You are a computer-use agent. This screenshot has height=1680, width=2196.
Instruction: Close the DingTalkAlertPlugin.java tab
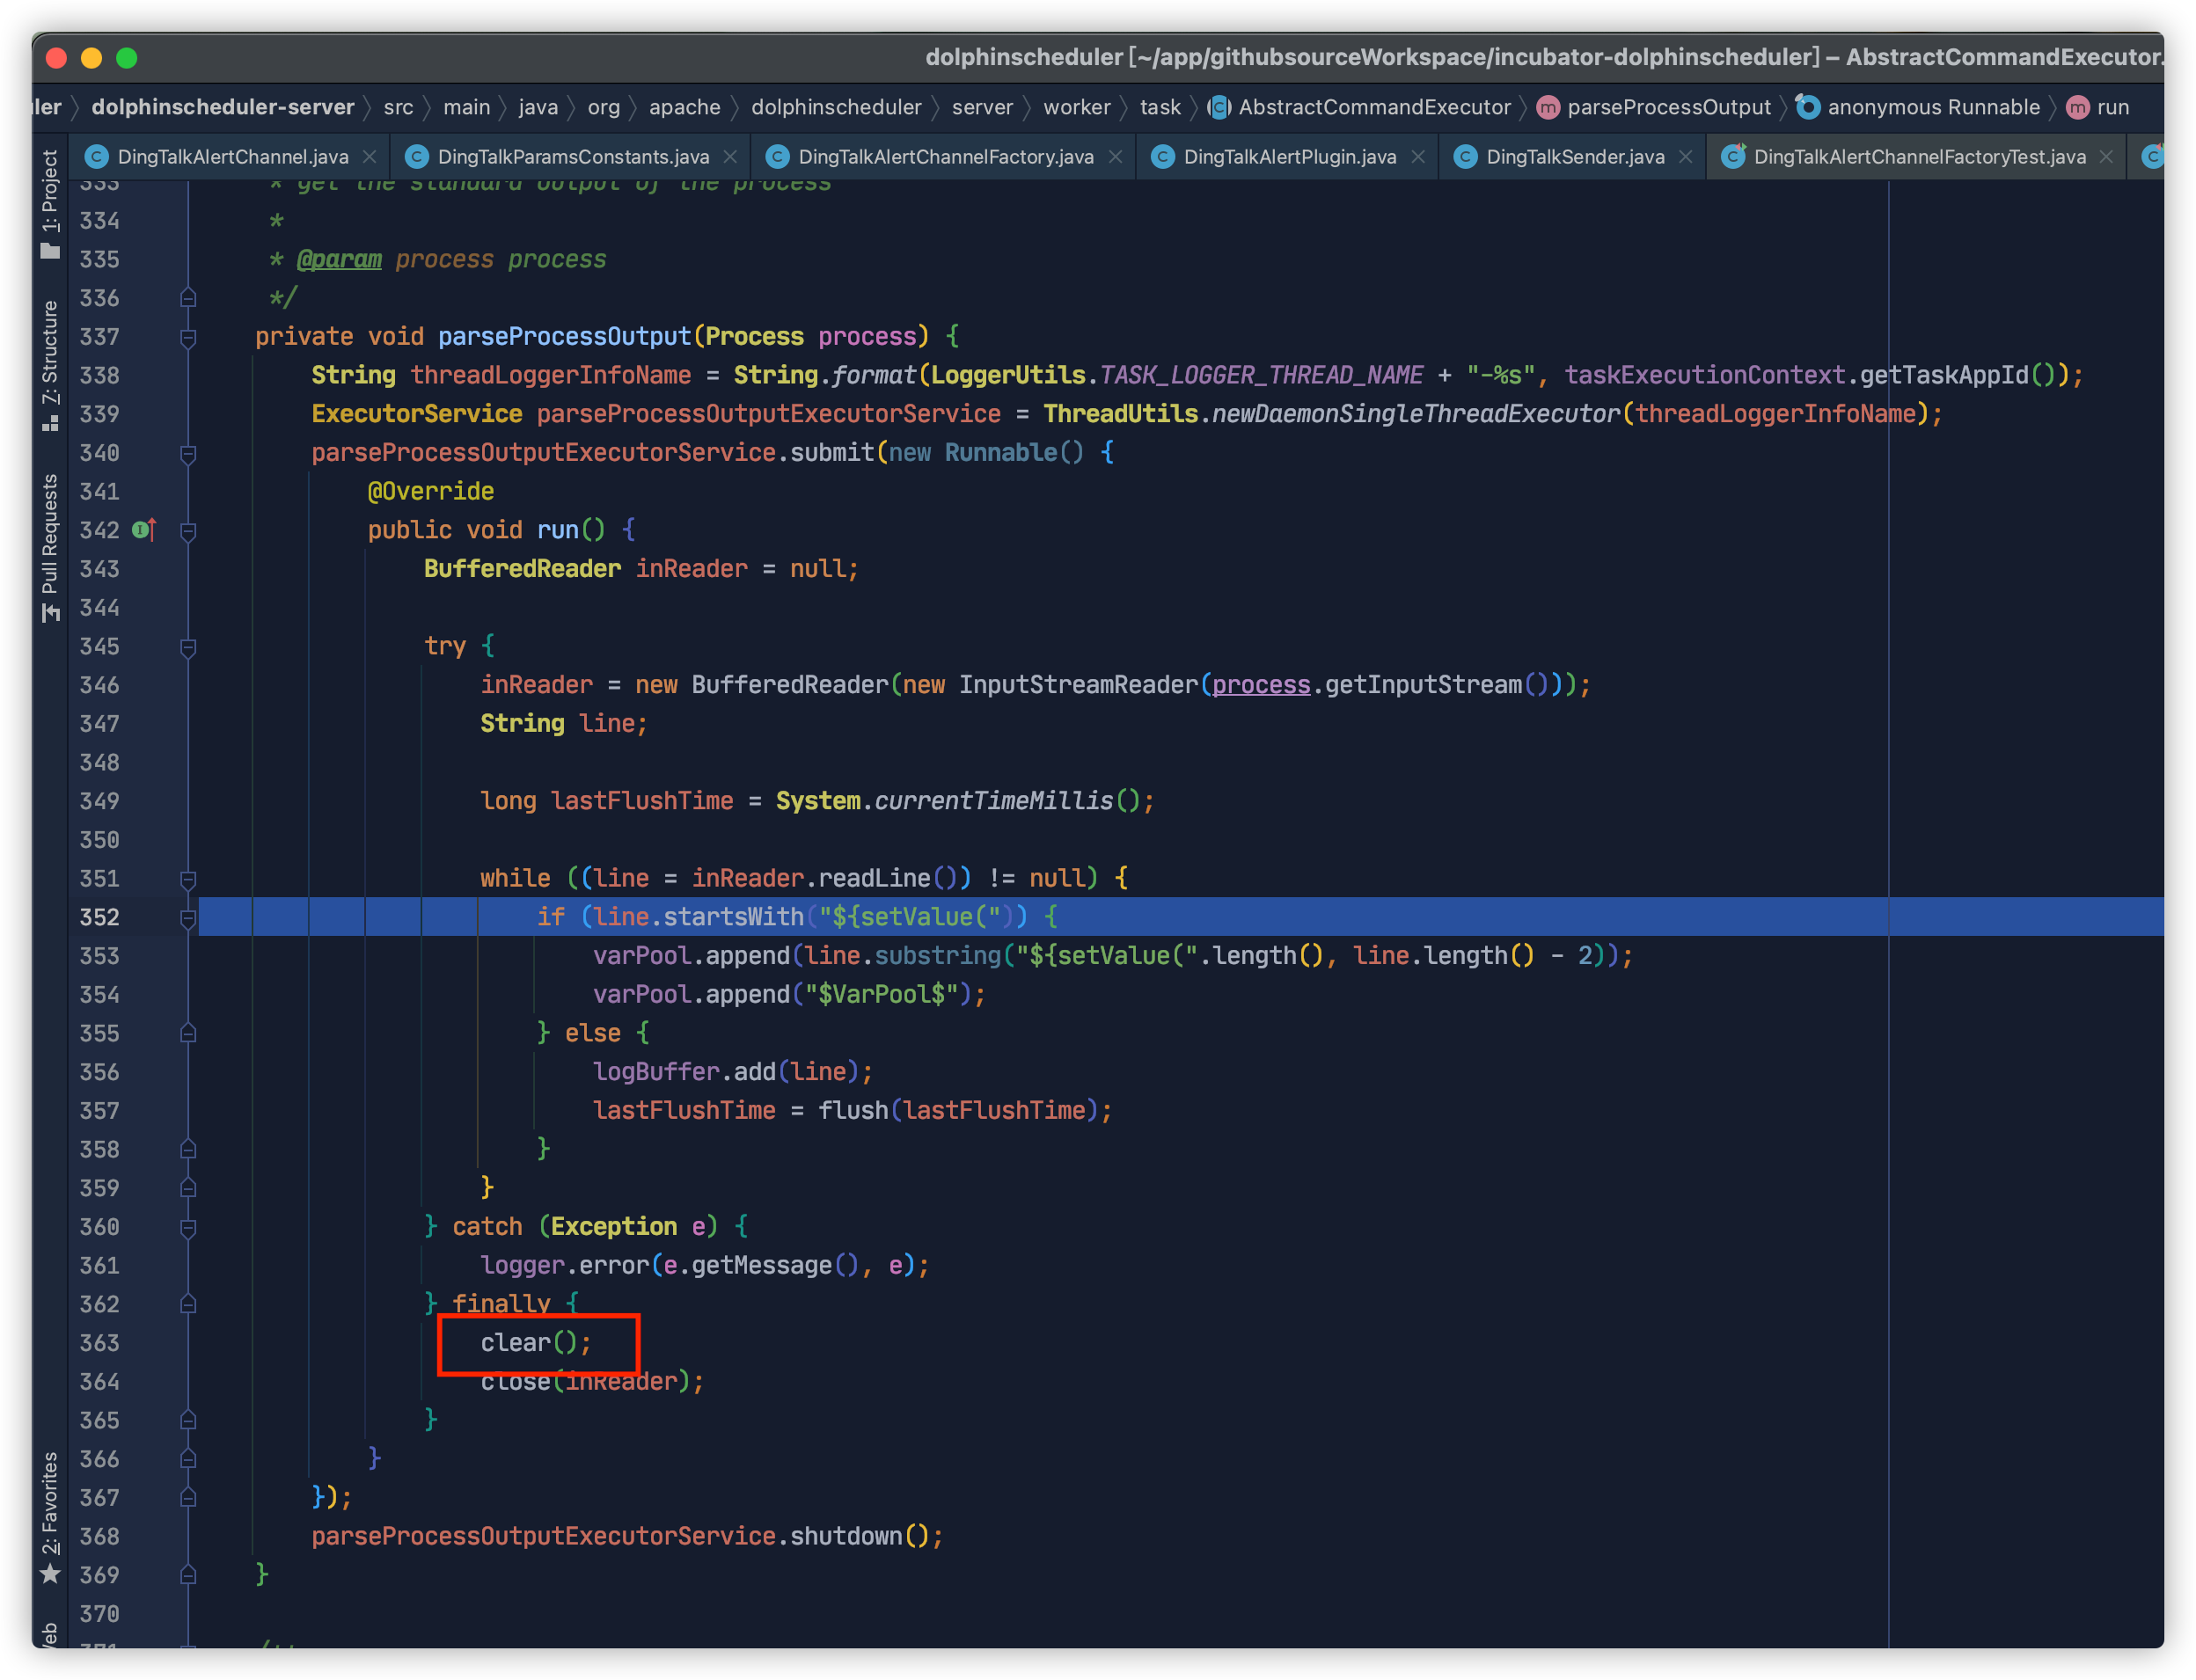(1418, 157)
